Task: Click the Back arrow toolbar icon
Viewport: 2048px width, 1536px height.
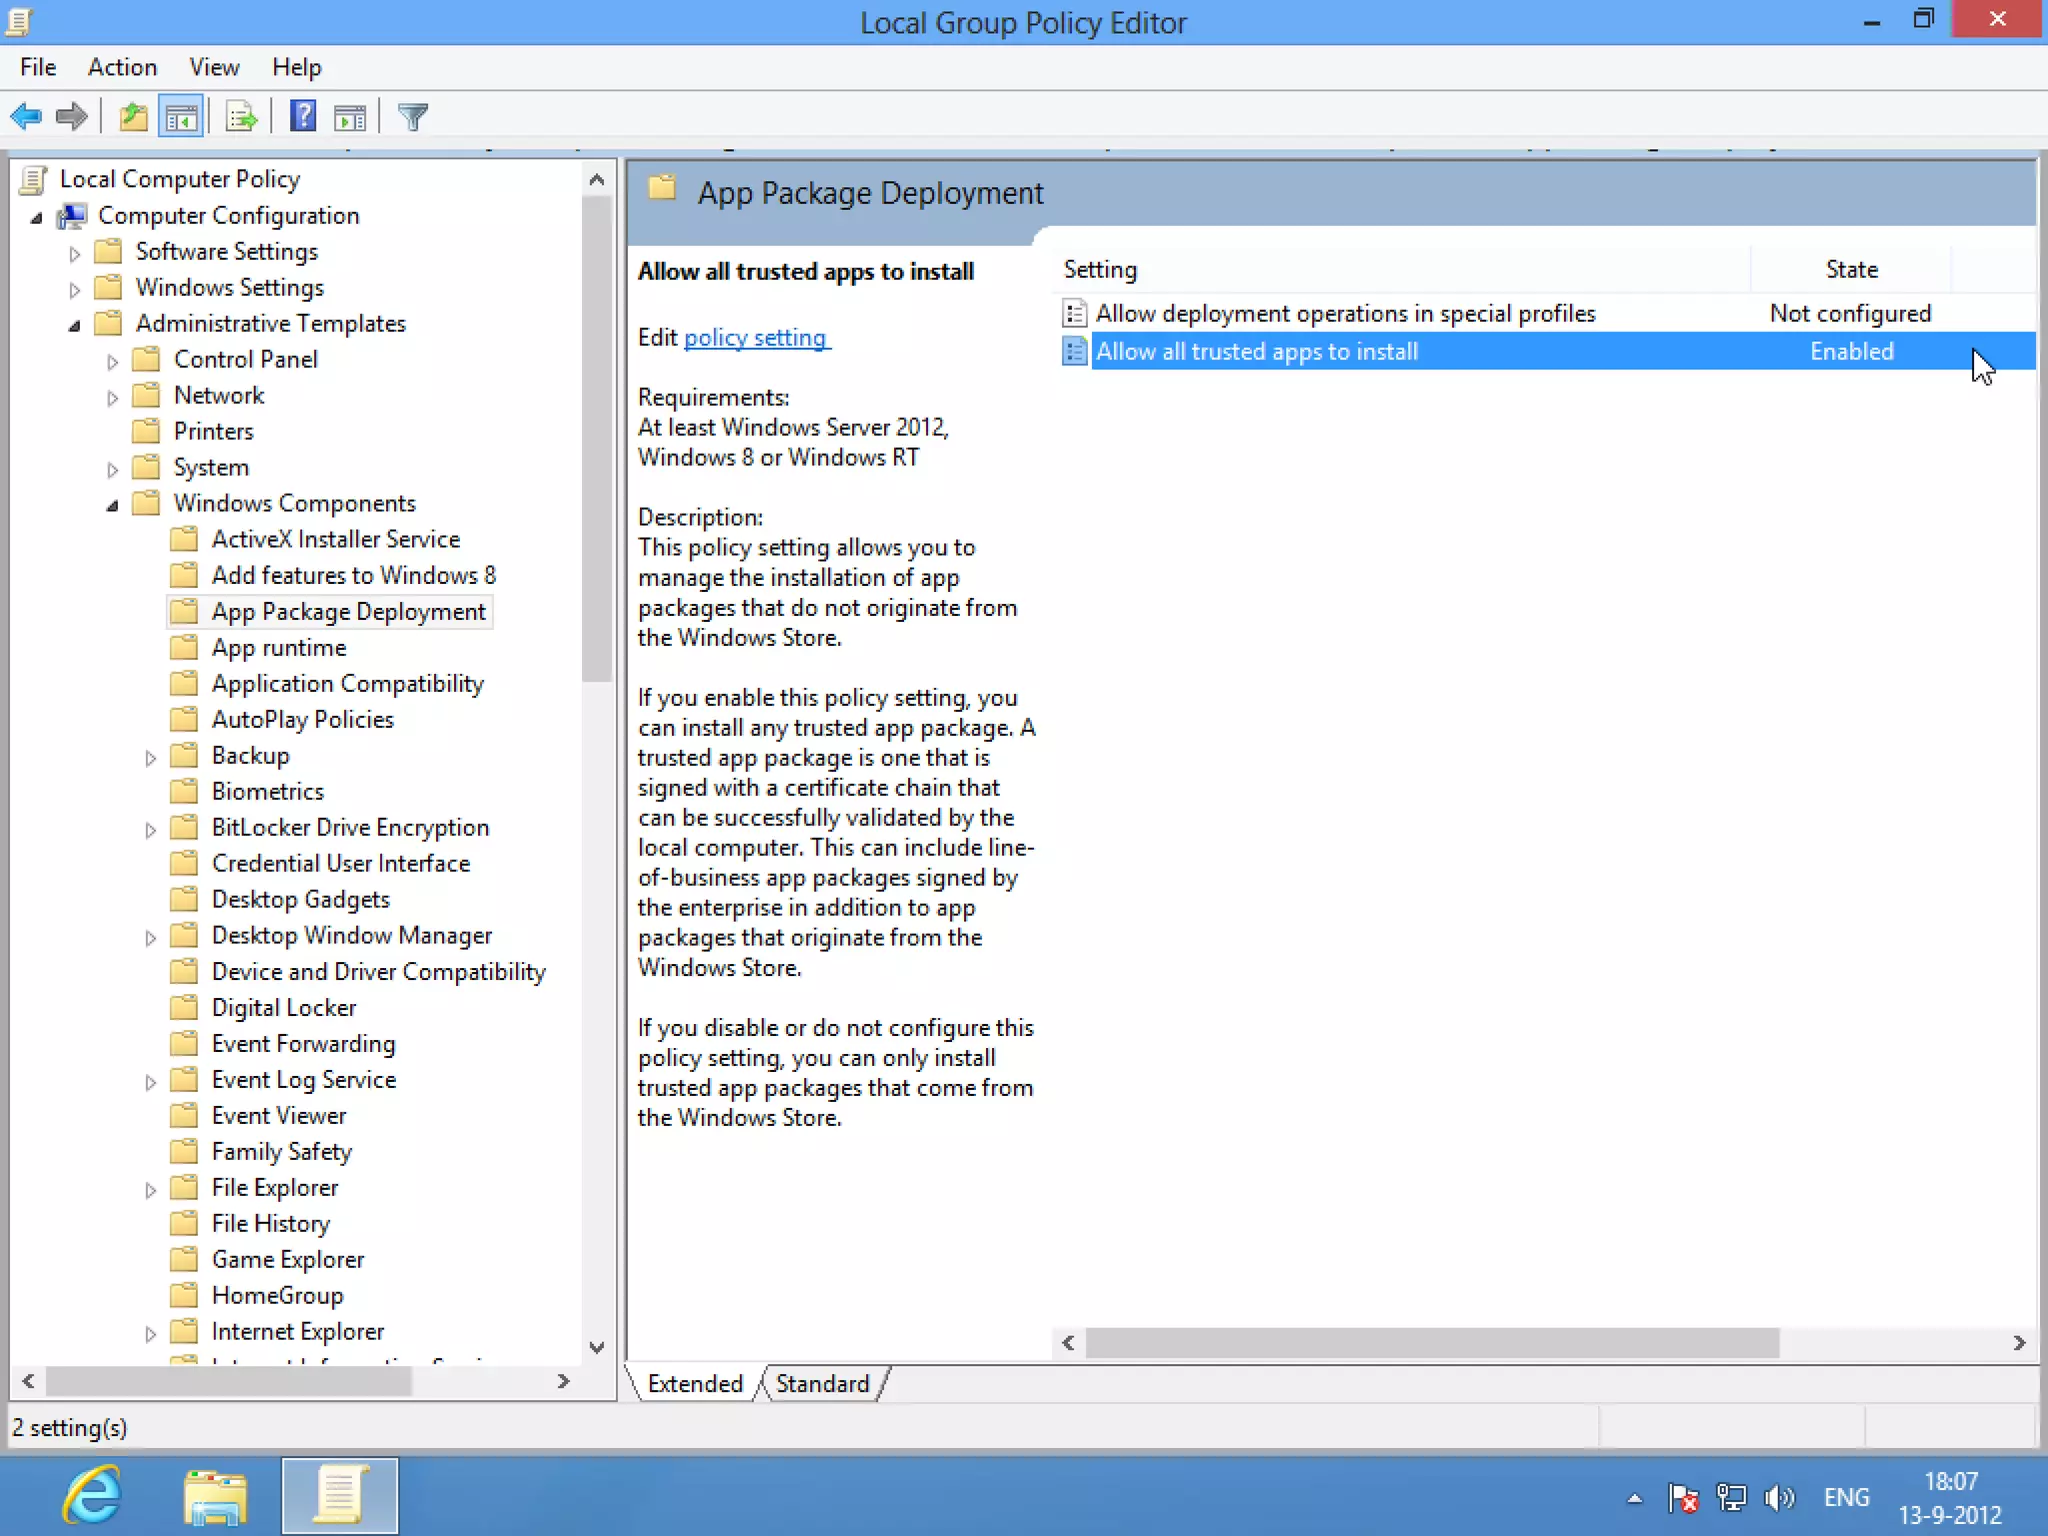Action: tap(26, 117)
